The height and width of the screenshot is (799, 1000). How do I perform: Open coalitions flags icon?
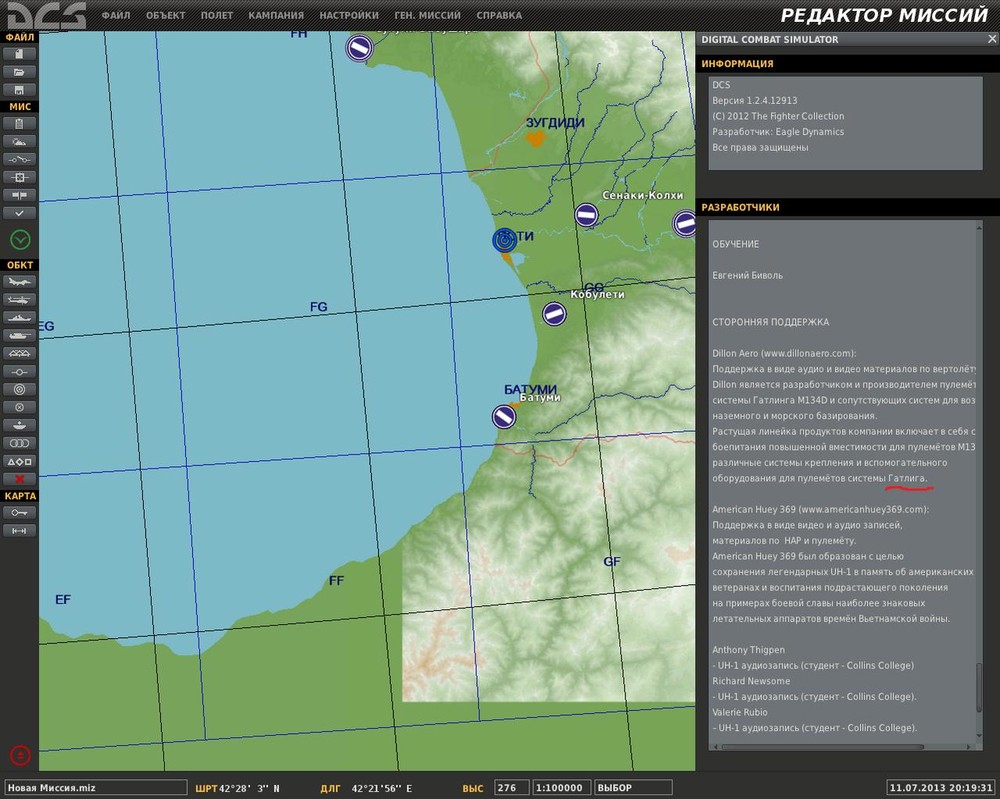click(x=19, y=195)
